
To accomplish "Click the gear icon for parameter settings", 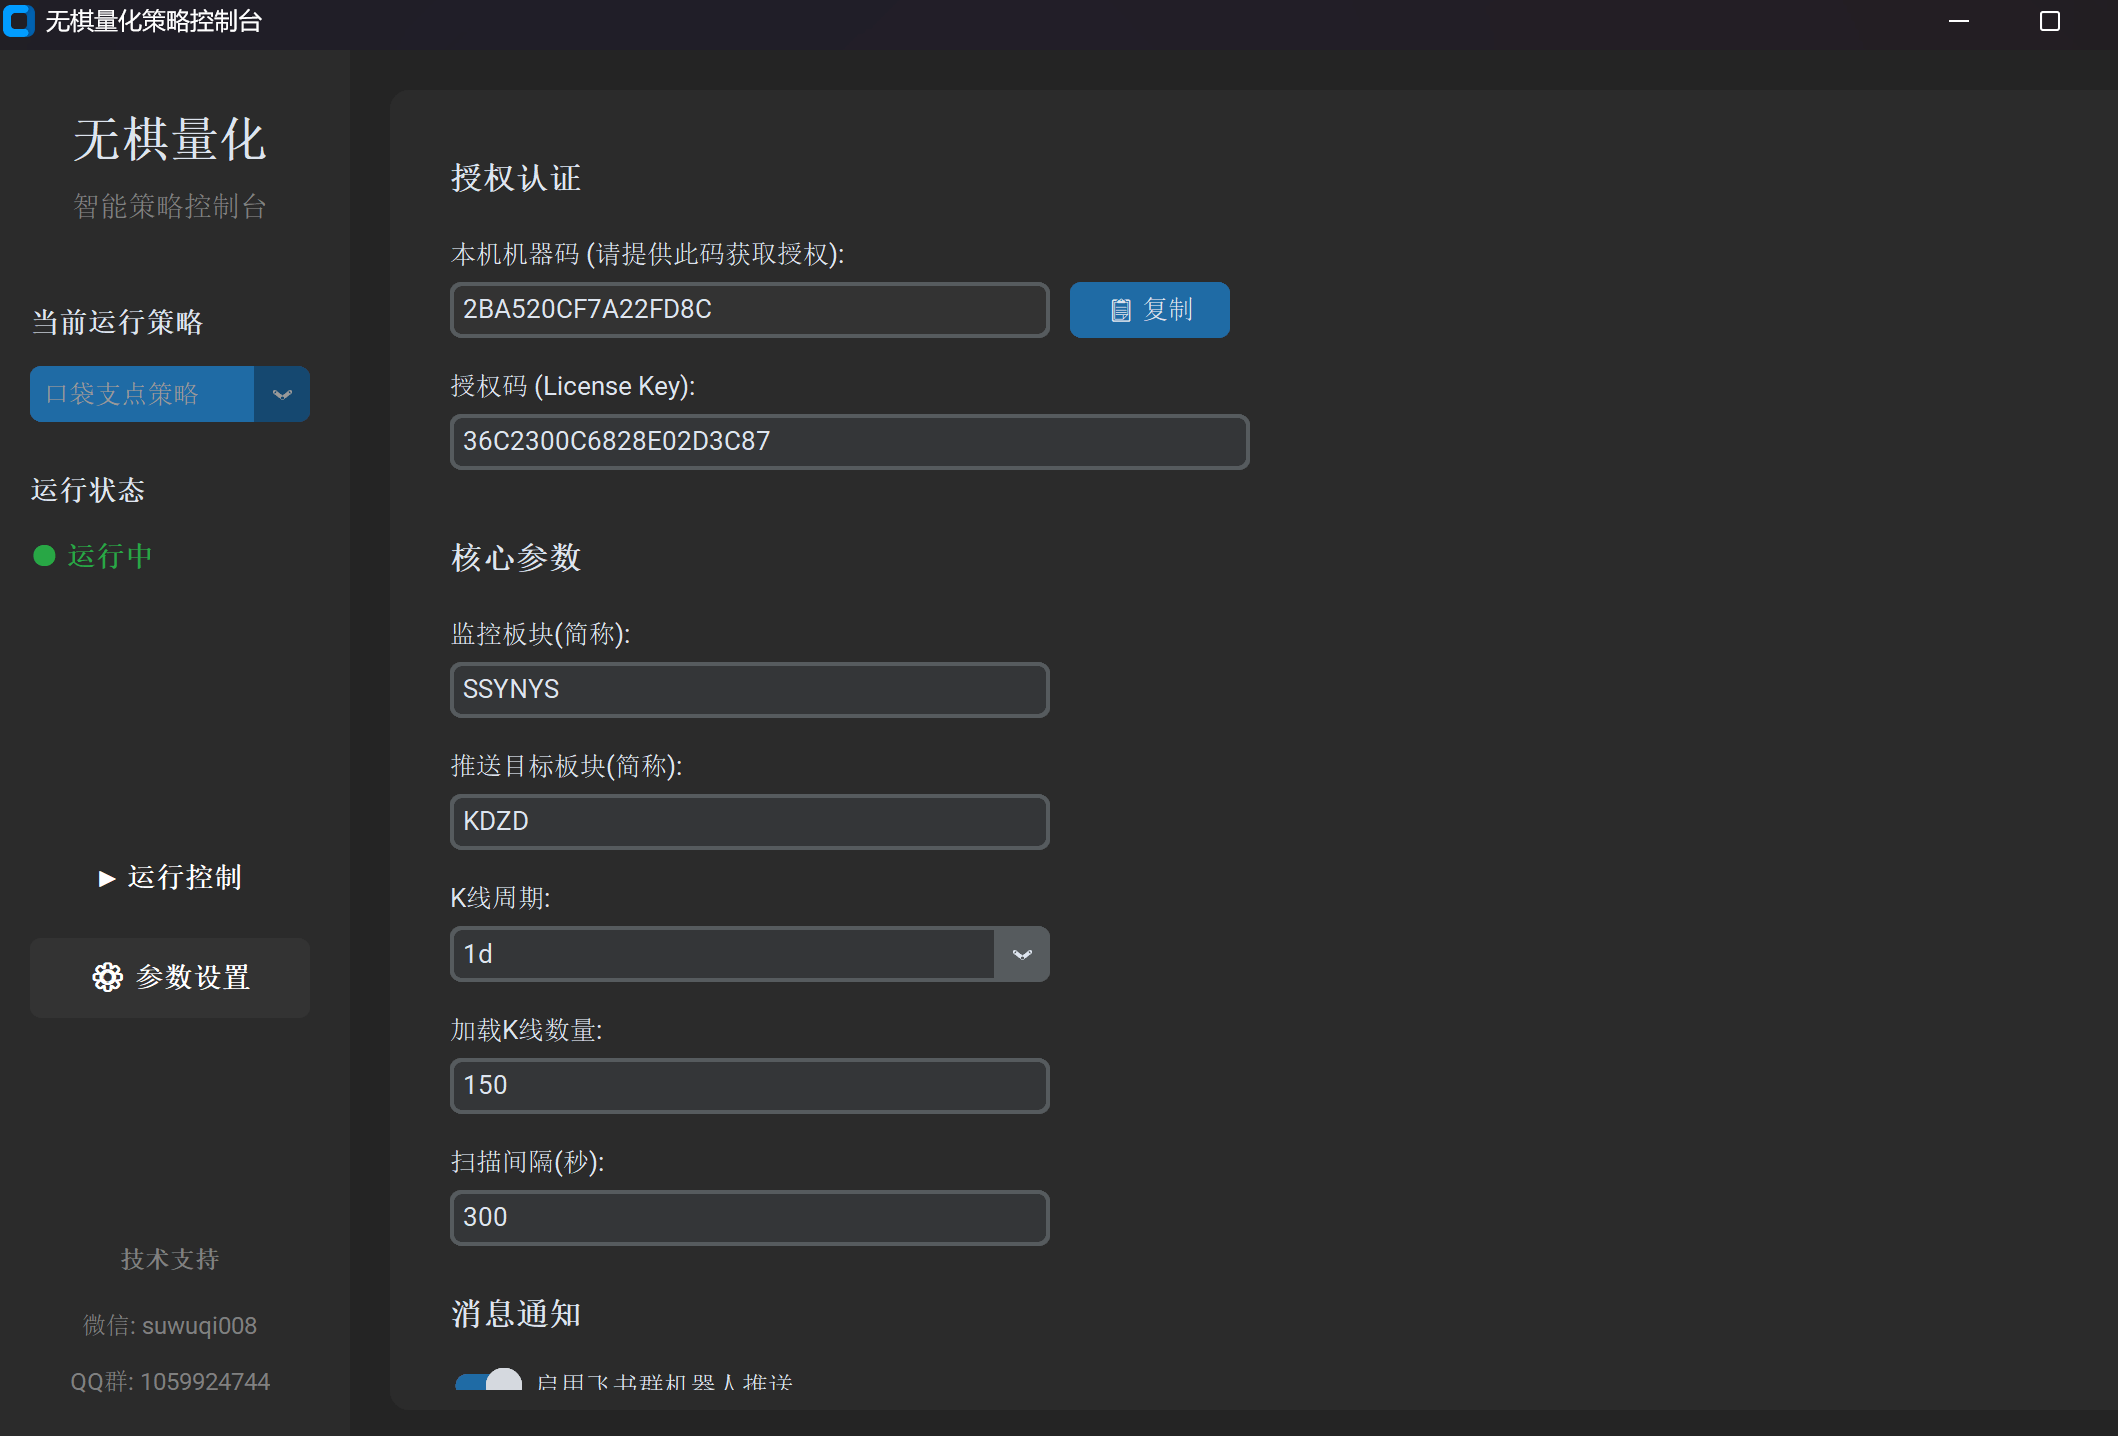I will pos(107,977).
